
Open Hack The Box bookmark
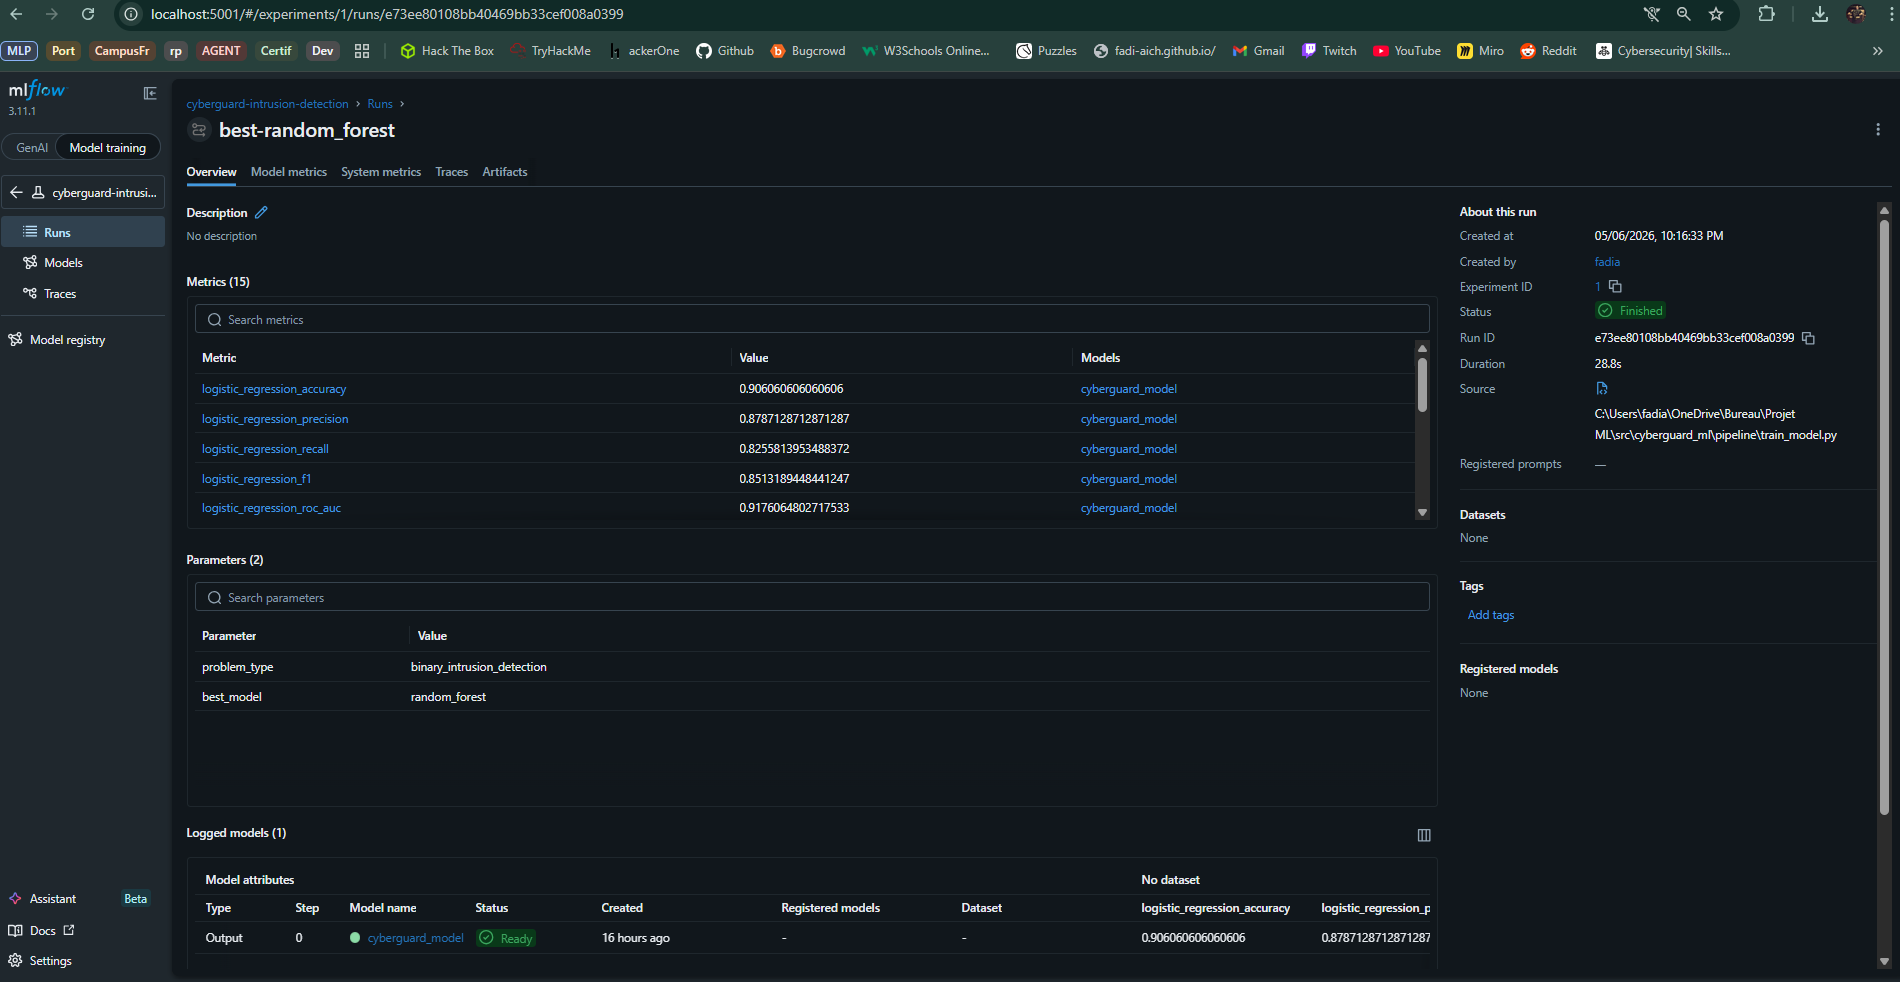447,51
